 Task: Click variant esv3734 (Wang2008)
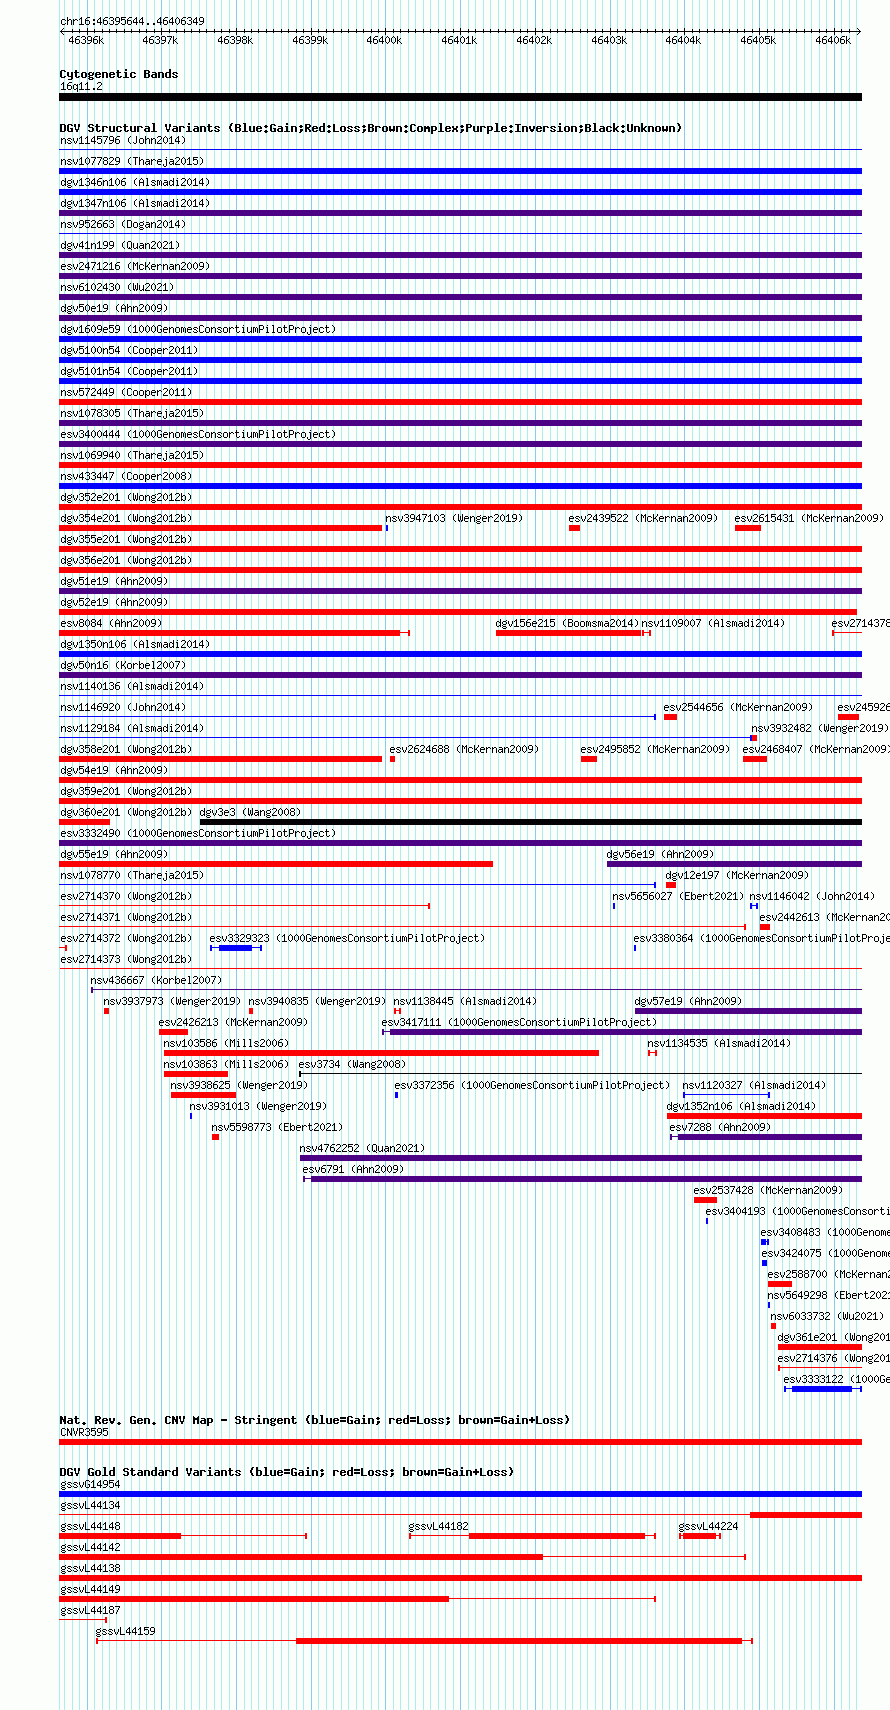click(352, 1064)
